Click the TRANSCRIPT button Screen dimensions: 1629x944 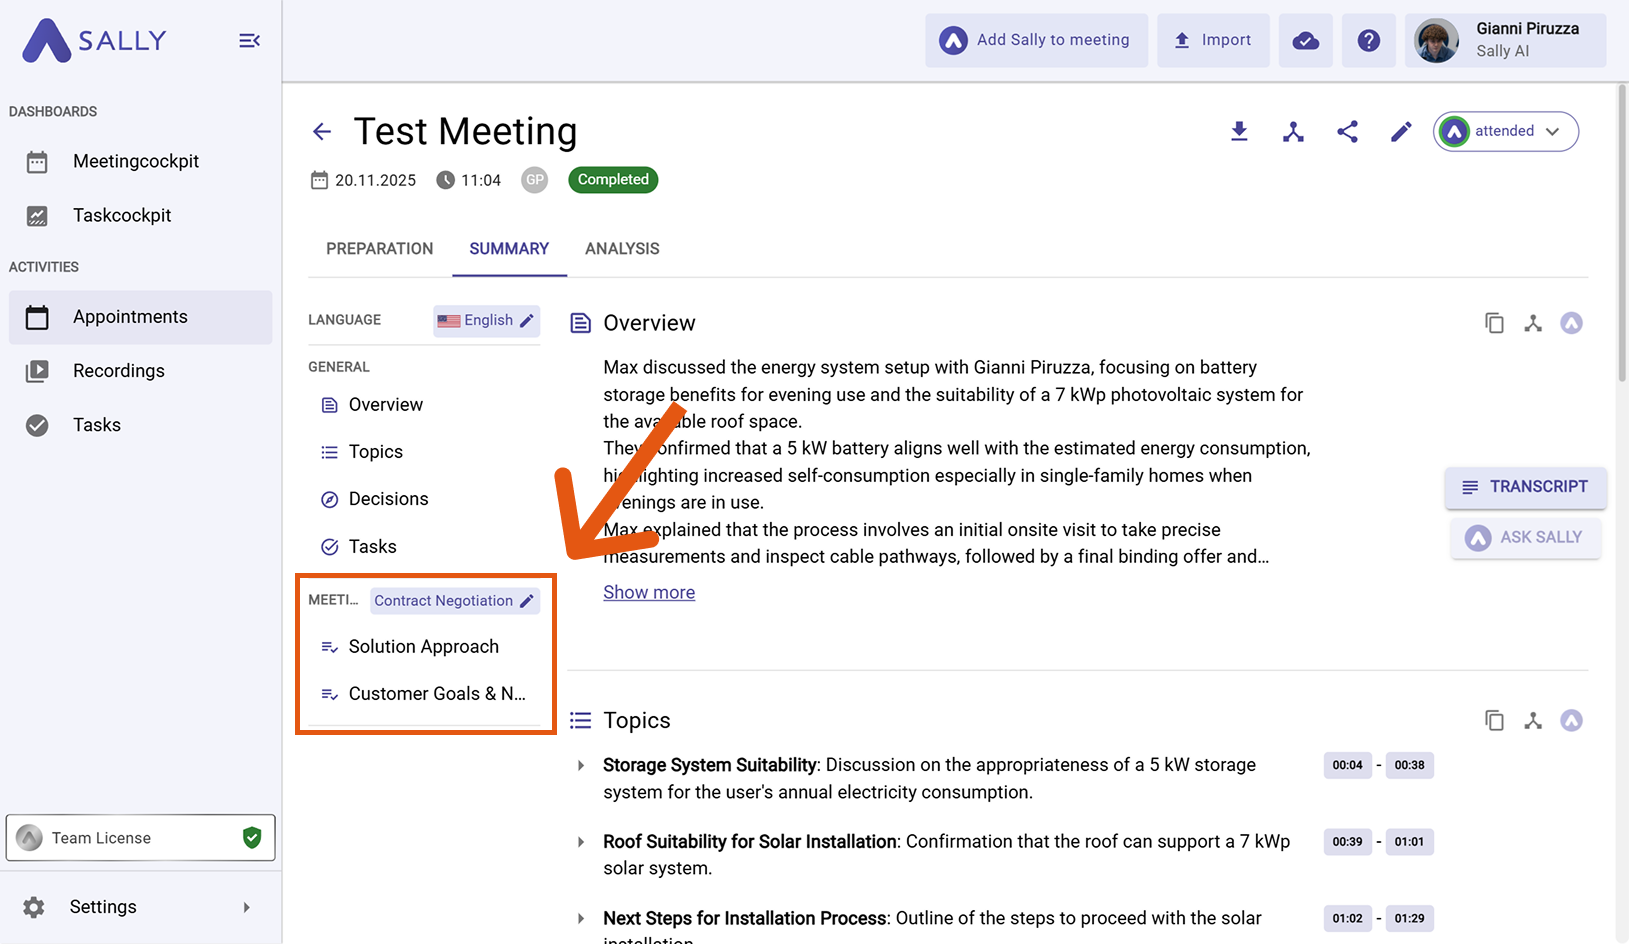click(x=1525, y=487)
